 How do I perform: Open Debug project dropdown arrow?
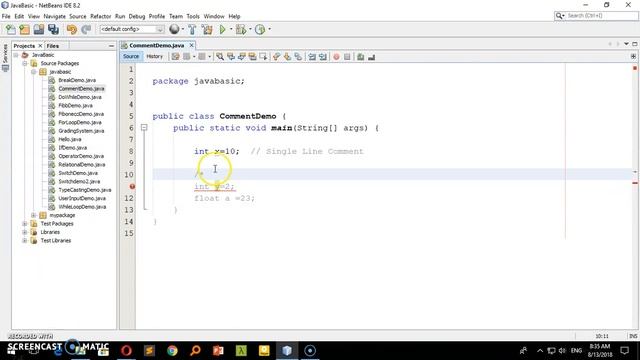click(x=250, y=29)
